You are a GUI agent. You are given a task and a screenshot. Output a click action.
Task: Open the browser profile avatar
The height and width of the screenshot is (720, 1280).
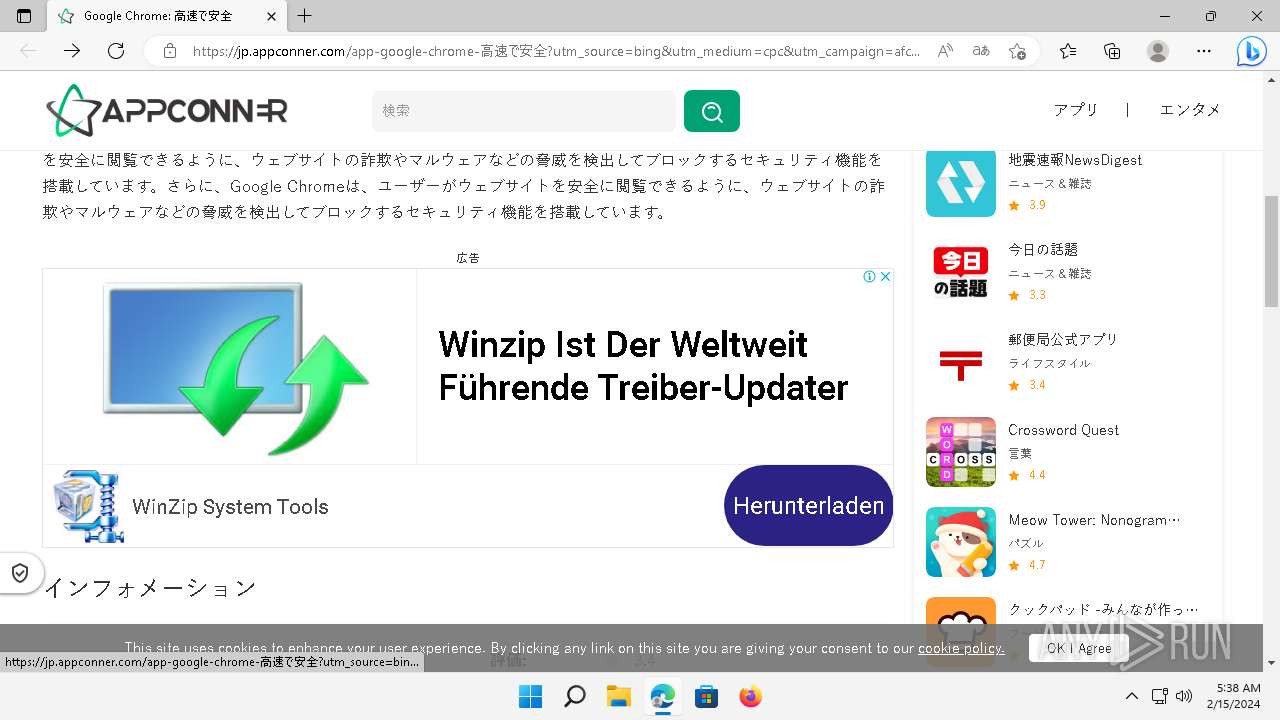(1158, 51)
